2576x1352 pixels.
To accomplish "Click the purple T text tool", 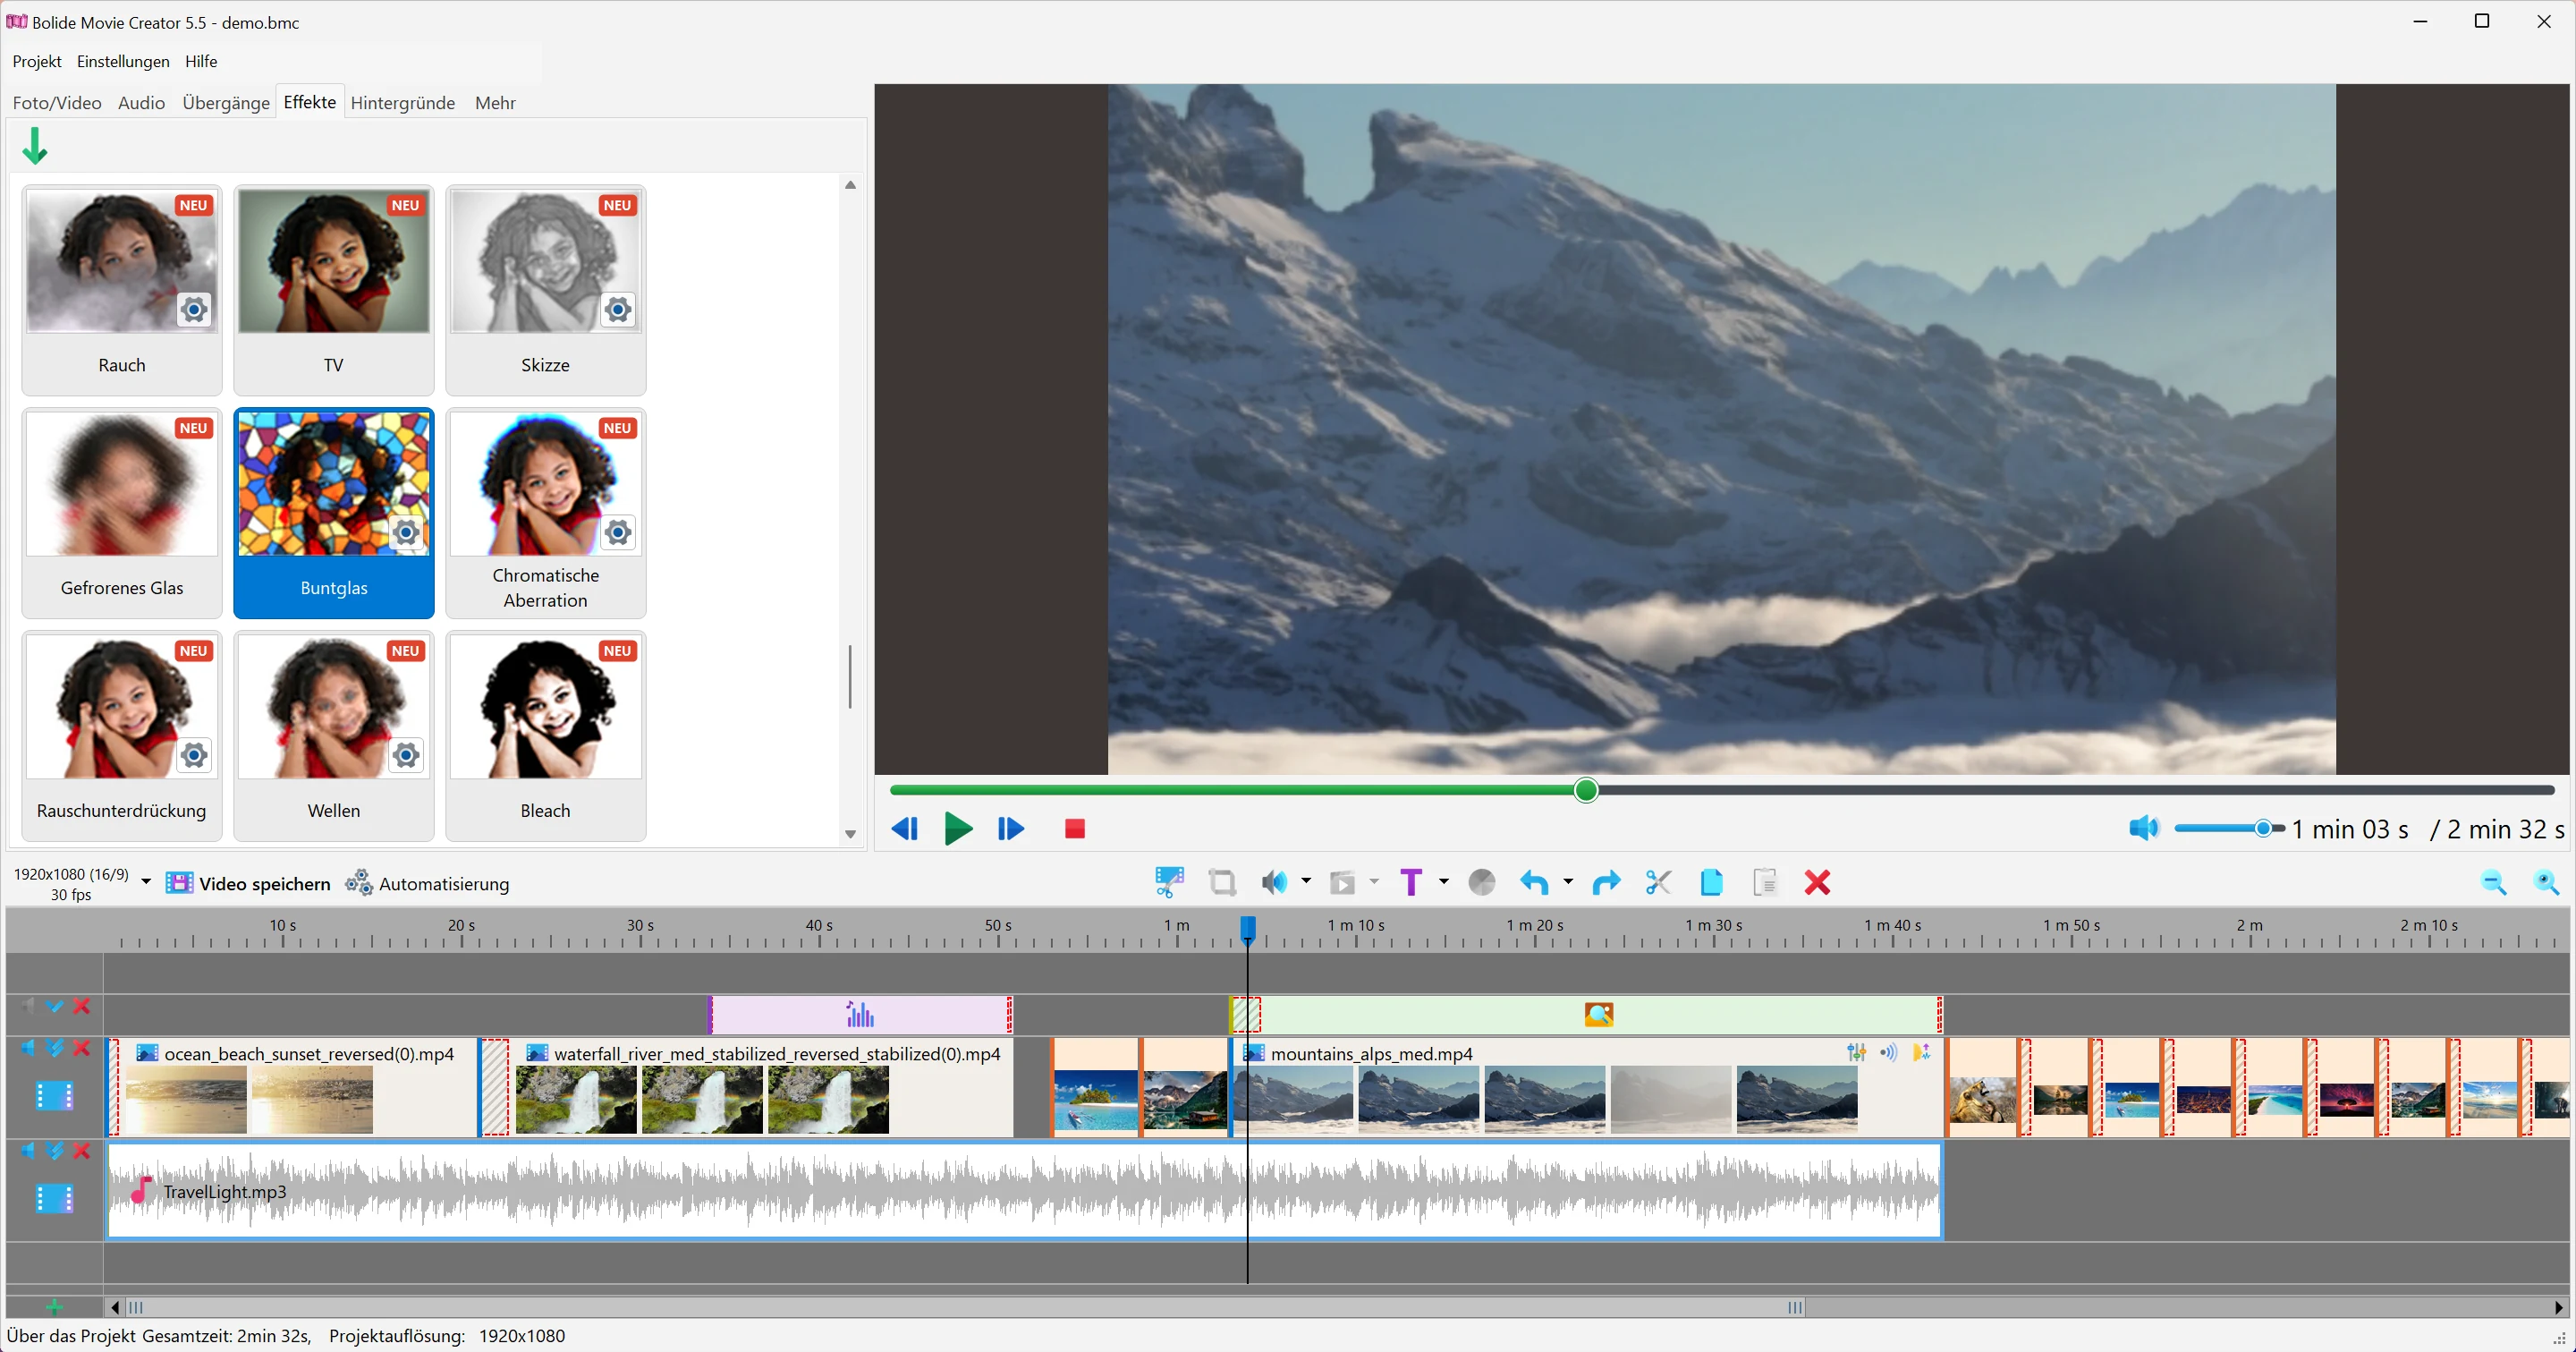I will click(1411, 882).
